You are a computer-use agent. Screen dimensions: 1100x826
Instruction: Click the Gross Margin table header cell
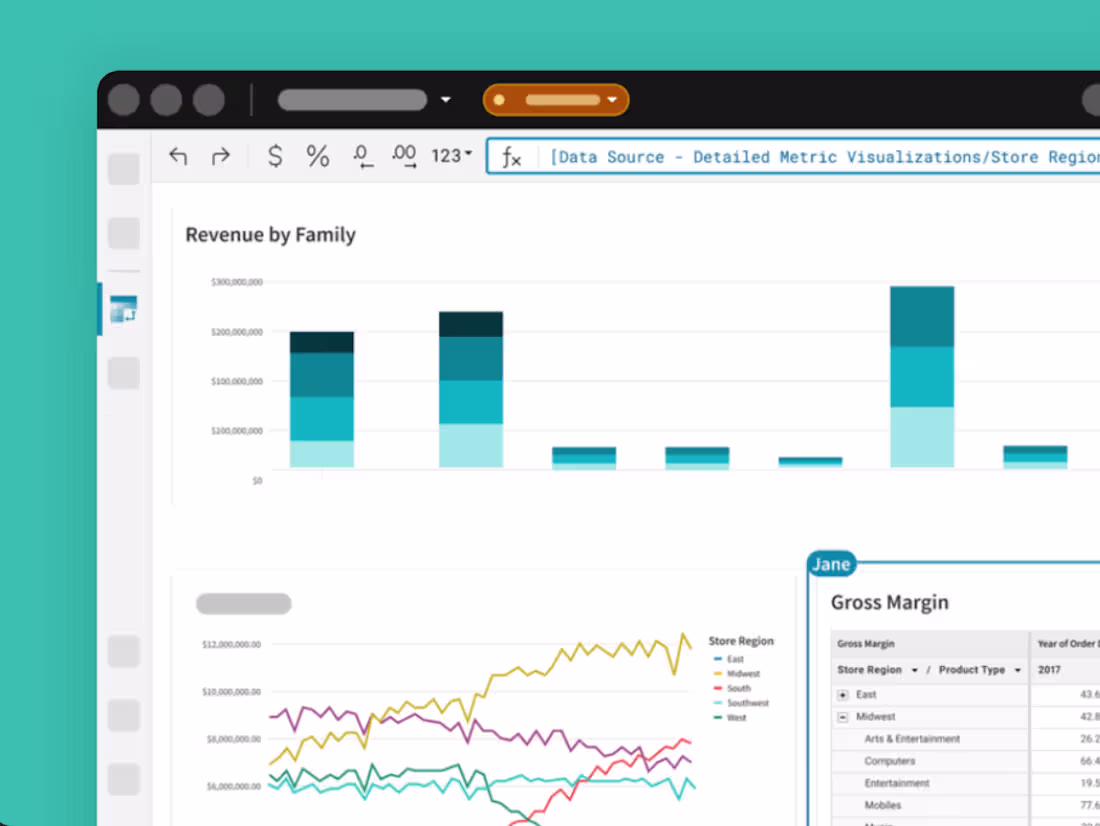click(866, 644)
